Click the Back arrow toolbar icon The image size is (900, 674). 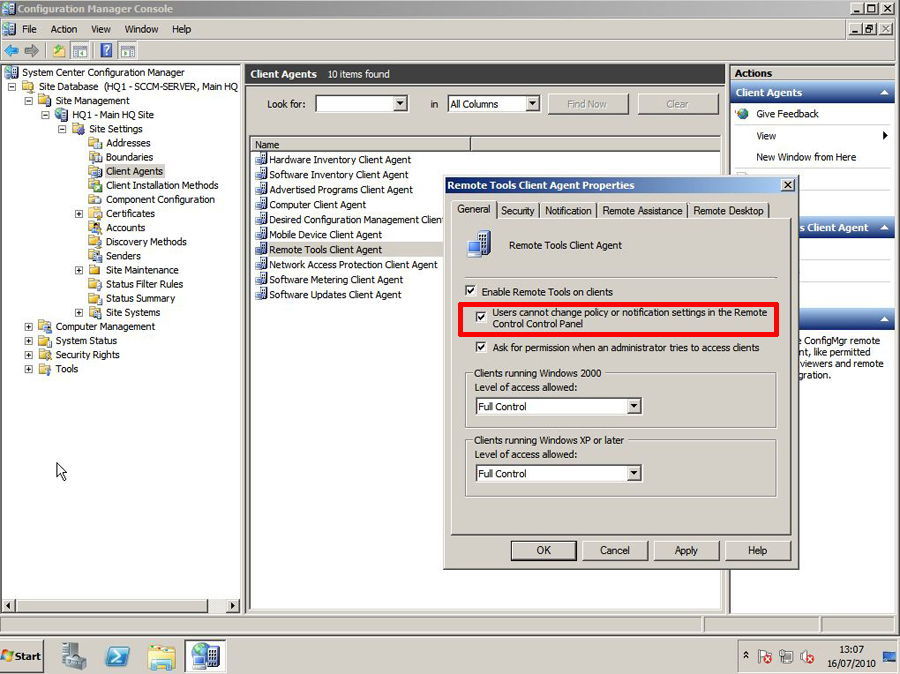tap(11, 51)
